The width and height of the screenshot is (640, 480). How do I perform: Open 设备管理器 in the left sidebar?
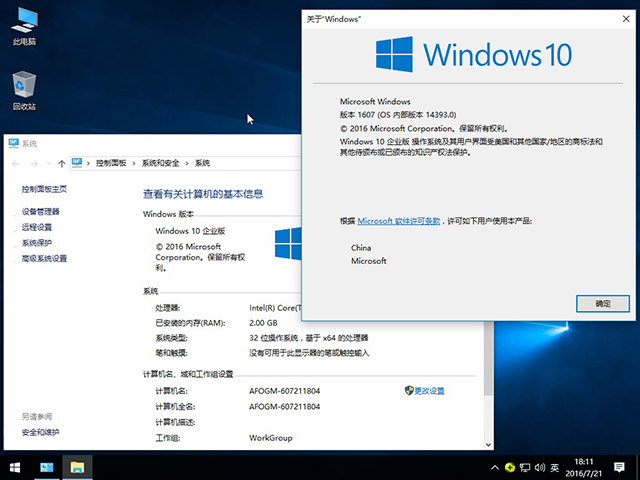pyautogui.click(x=41, y=211)
